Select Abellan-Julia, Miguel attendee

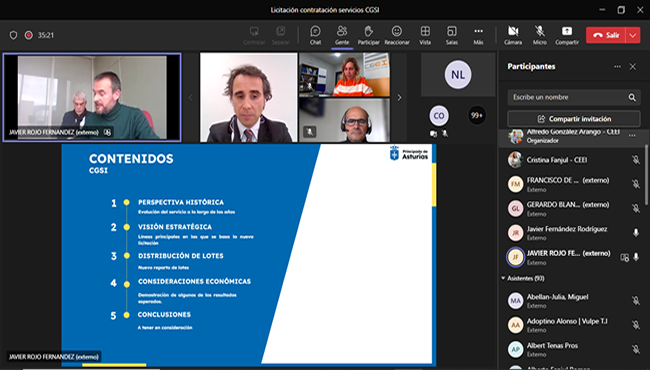[574, 301]
